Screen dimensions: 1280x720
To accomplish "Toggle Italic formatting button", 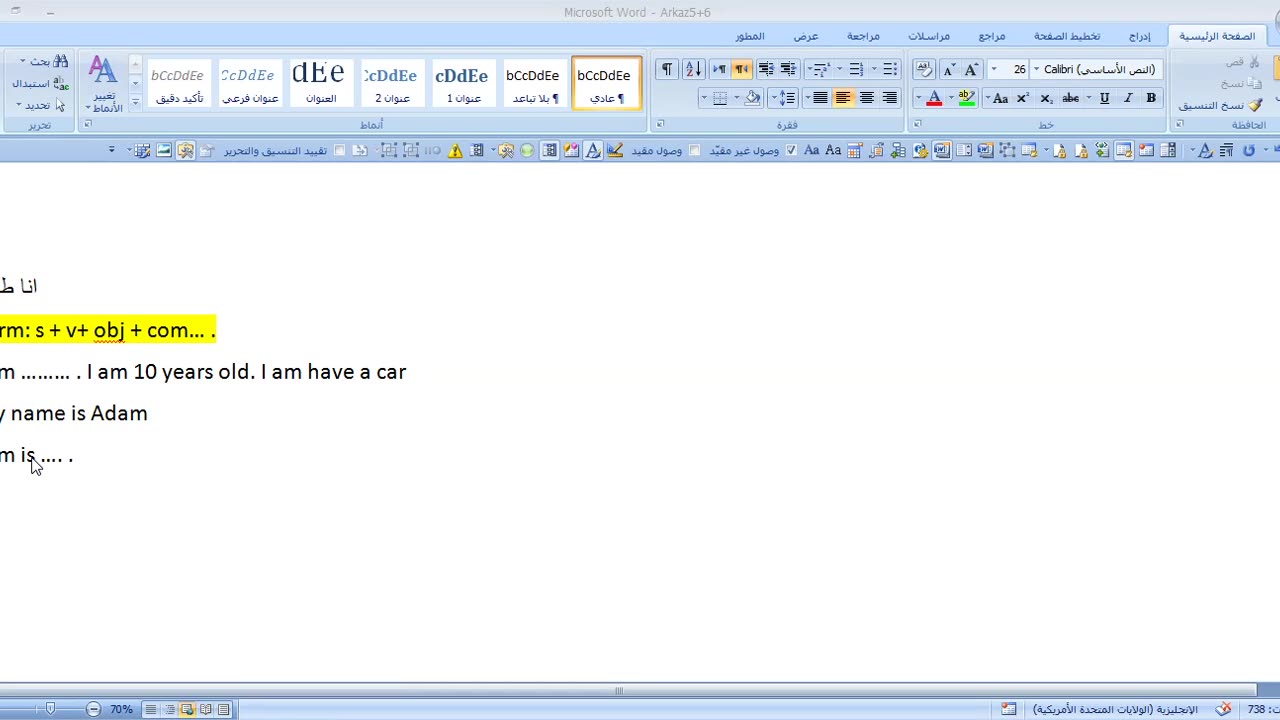I will tap(1128, 98).
